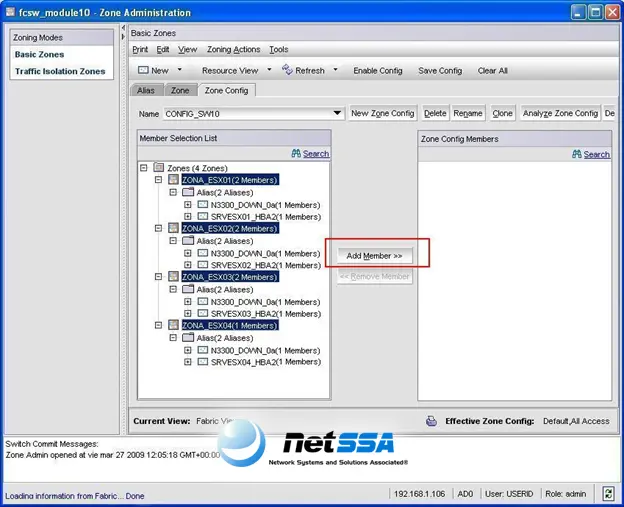
Task: Switch to the Alias tab
Action: tap(146, 90)
